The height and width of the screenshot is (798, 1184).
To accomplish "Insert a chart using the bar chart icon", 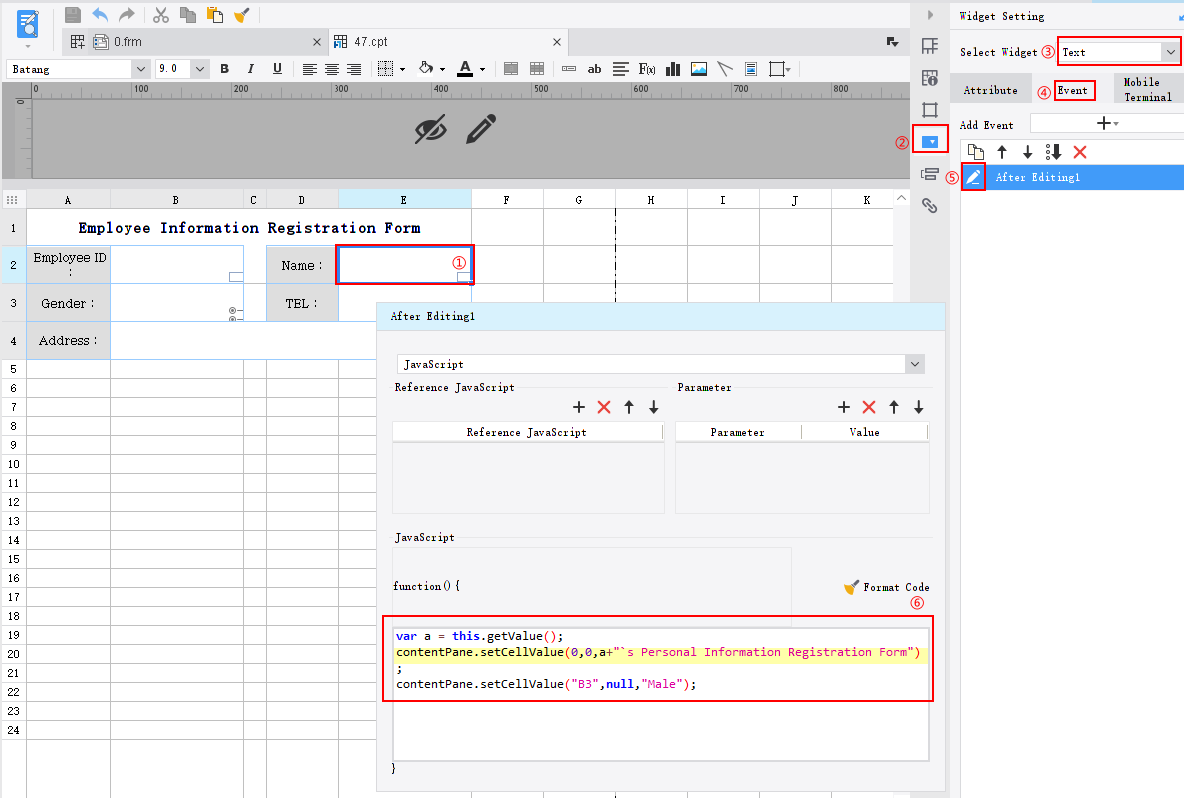I will click(673, 69).
